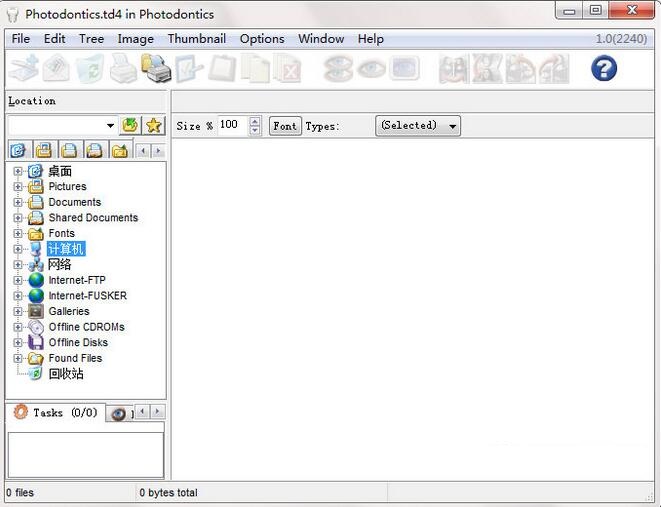Click the second grayed image-edit photo icon
Image resolution: width=661 pixels, height=507 pixels.
point(486,69)
